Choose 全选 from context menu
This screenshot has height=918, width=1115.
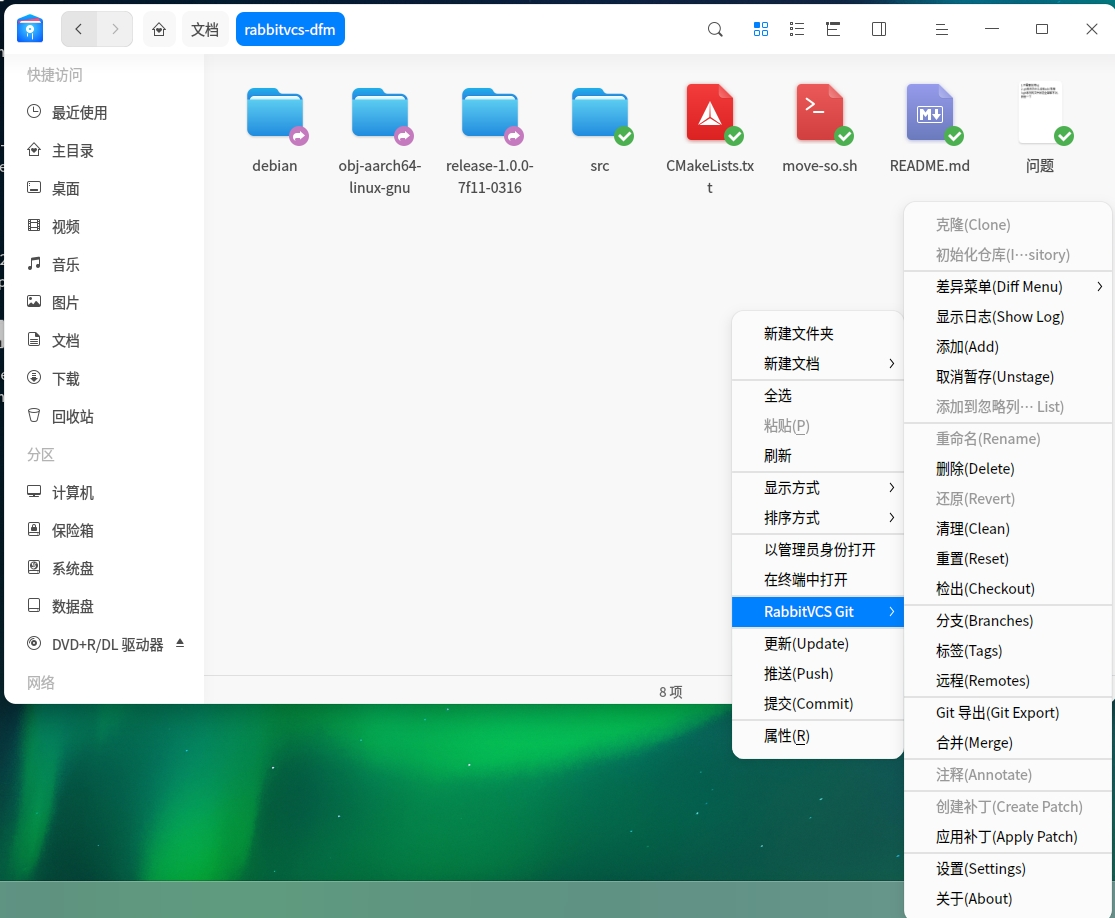(818, 395)
